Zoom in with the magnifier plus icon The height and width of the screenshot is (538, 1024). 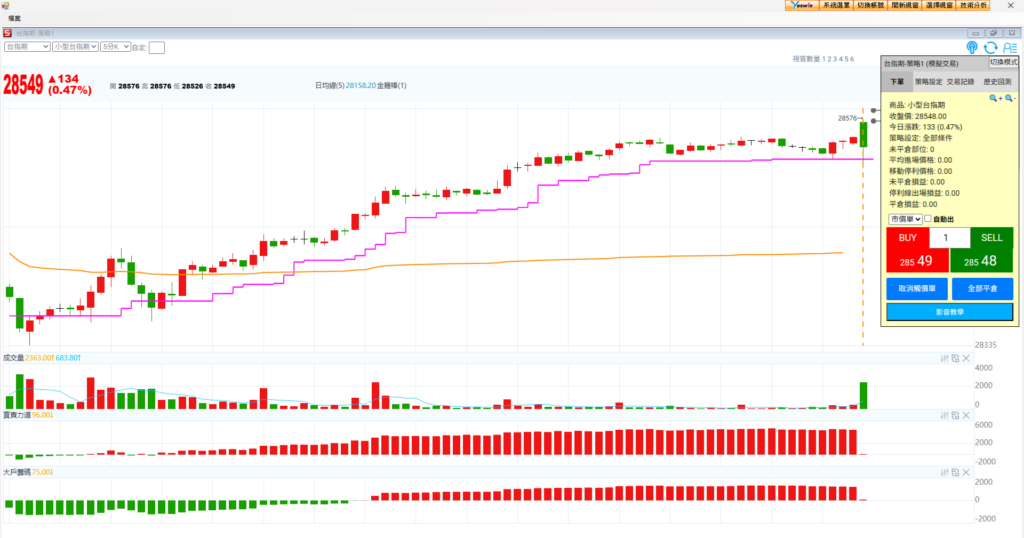pos(995,98)
